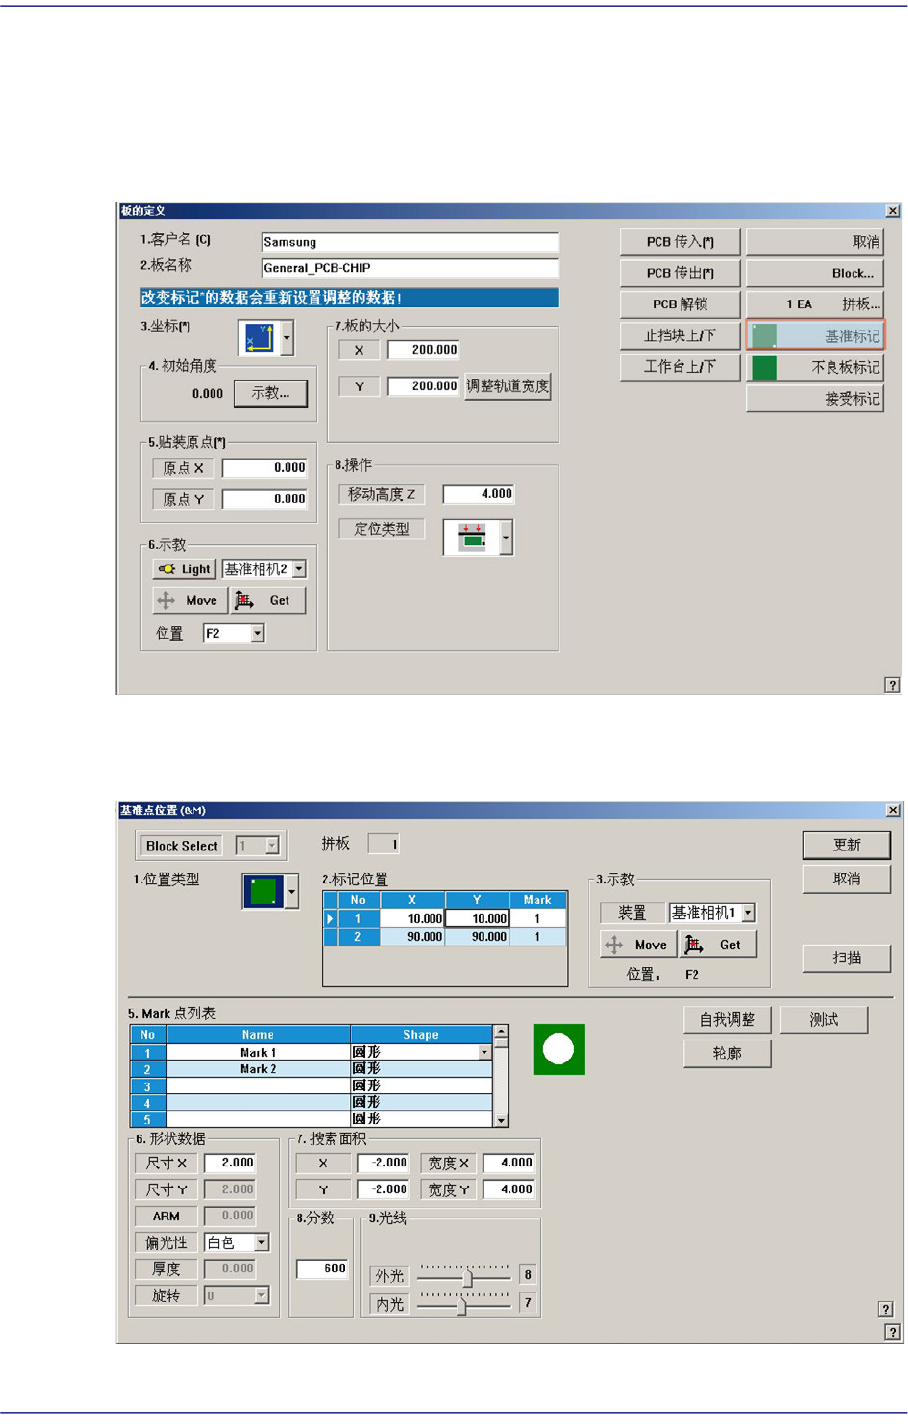
Task: Click Move in the 基准点位置 window
Action: coord(638,944)
